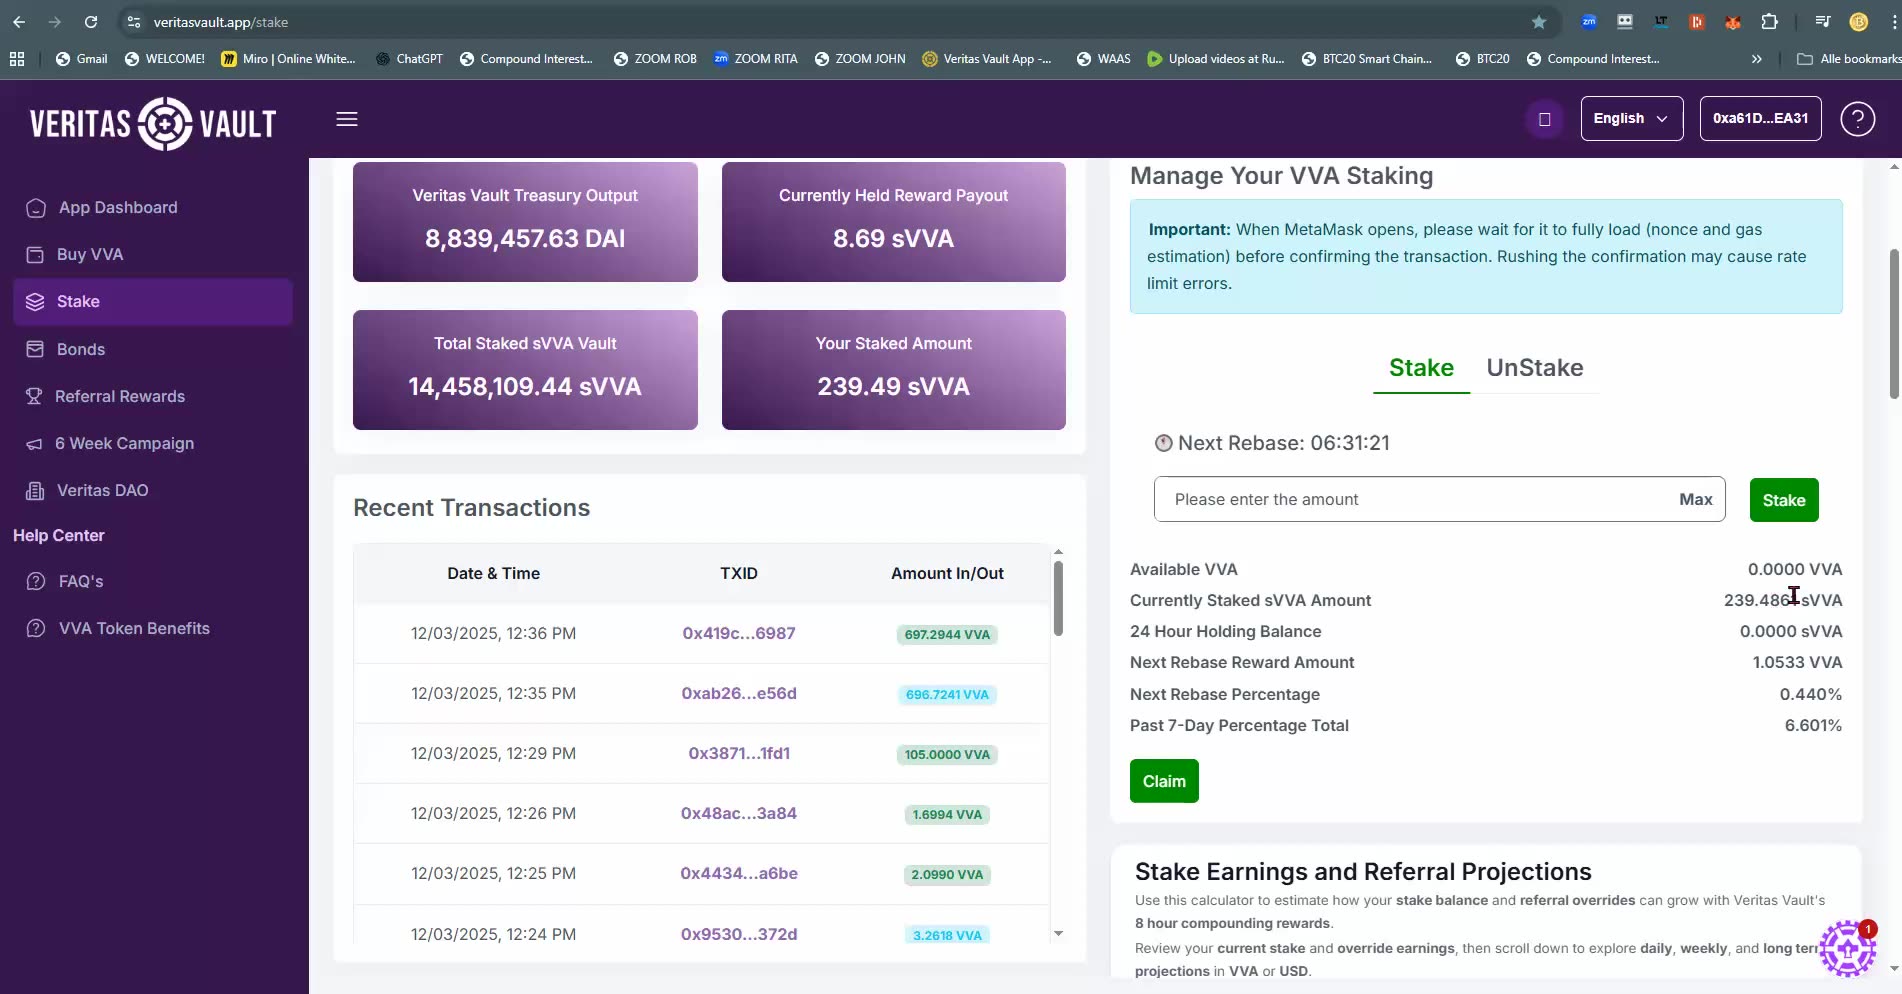Open transaction 0x419c...6987 details
1902x994 pixels.
[x=738, y=633]
